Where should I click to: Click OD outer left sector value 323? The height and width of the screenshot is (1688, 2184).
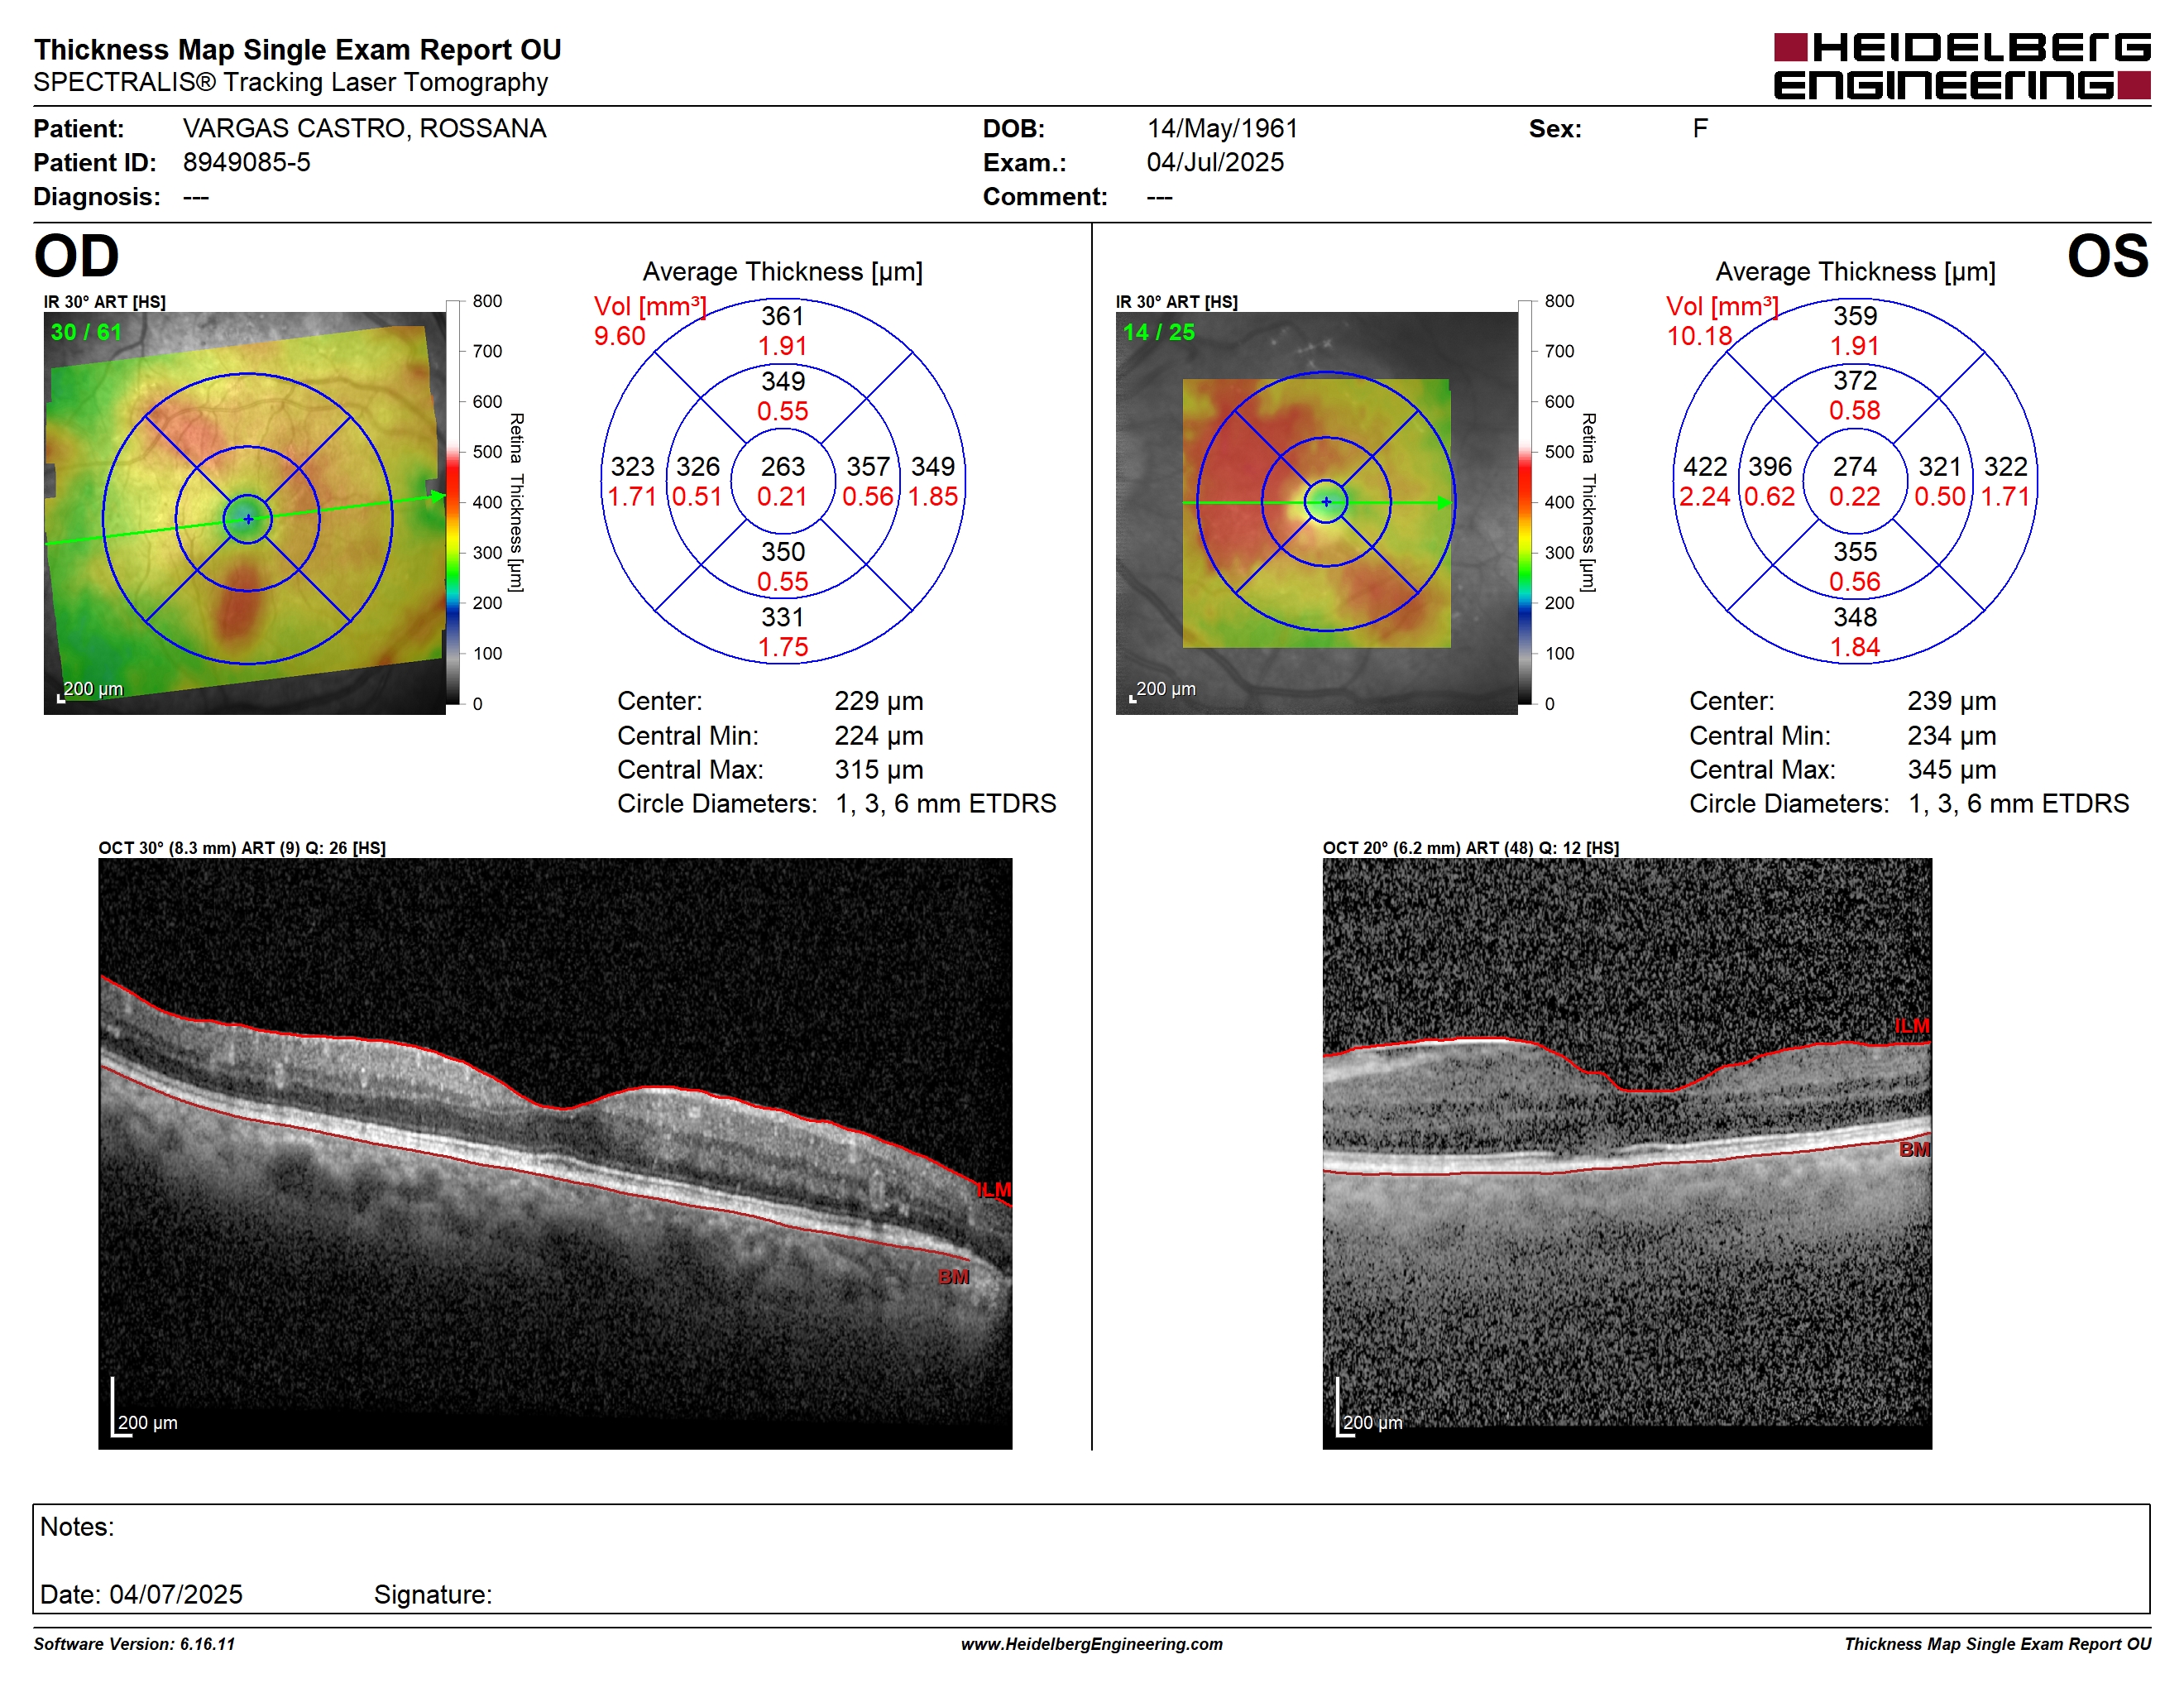tap(632, 467)
